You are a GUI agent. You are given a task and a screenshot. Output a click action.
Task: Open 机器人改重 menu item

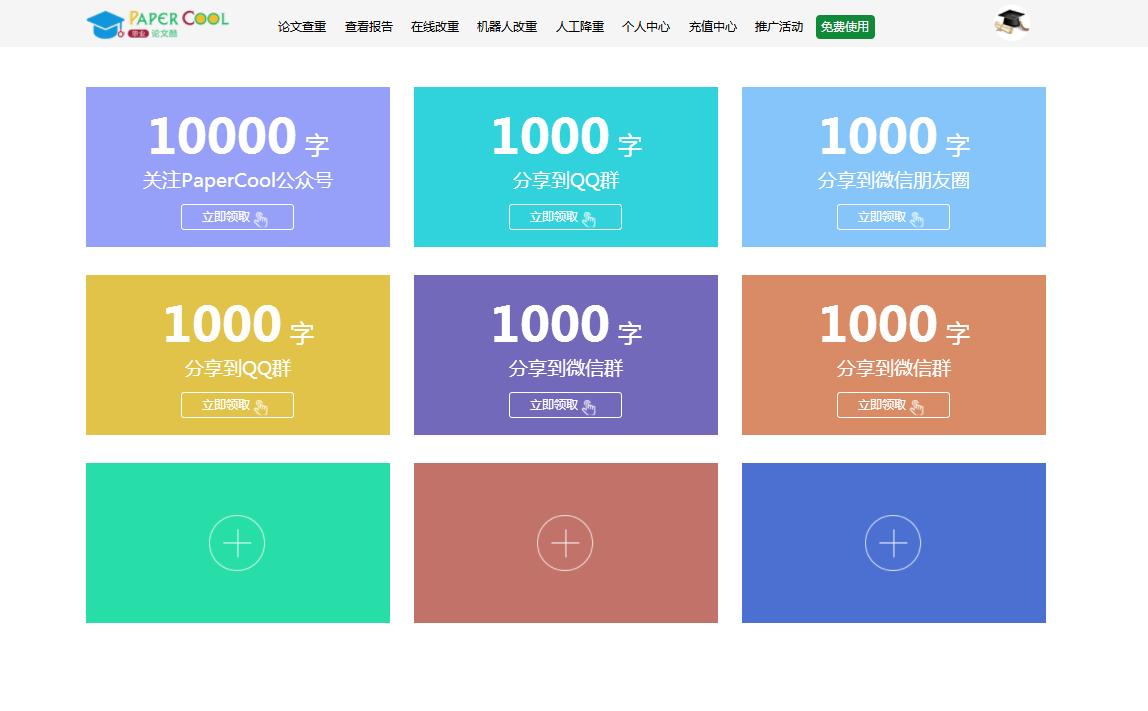507,27
